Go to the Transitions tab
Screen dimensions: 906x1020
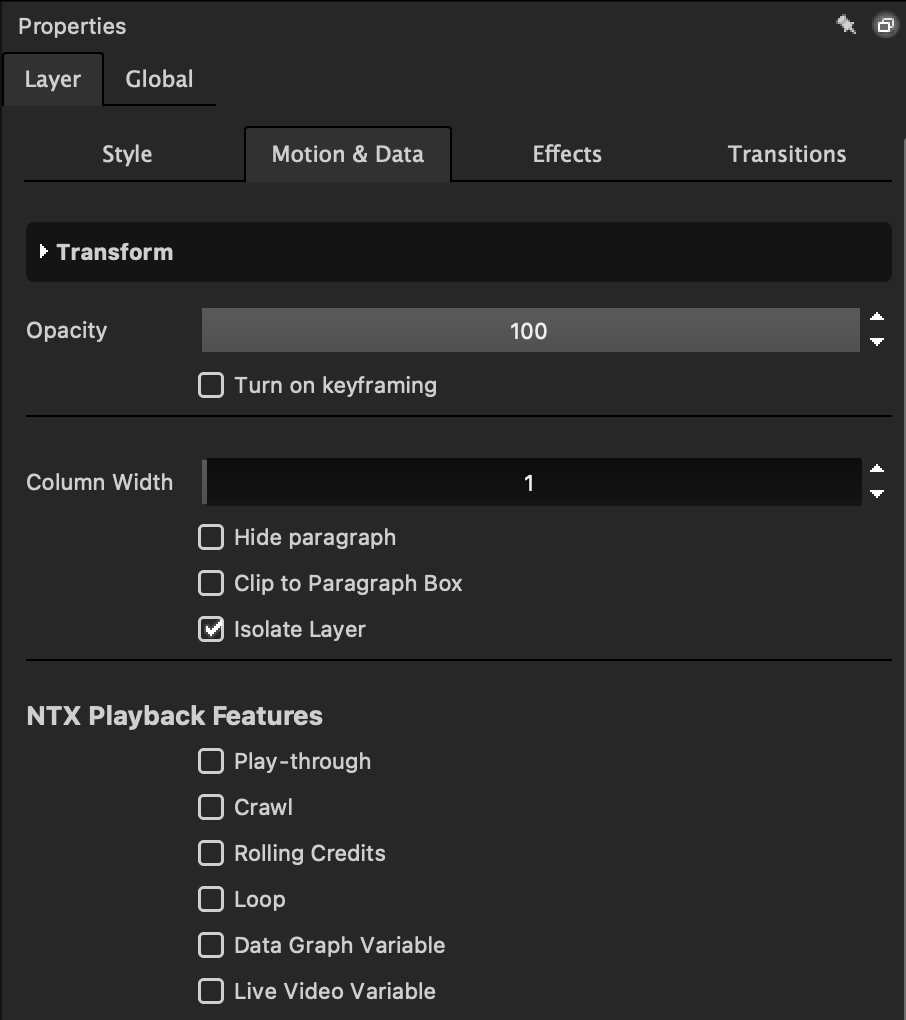[x=787, y=154]
